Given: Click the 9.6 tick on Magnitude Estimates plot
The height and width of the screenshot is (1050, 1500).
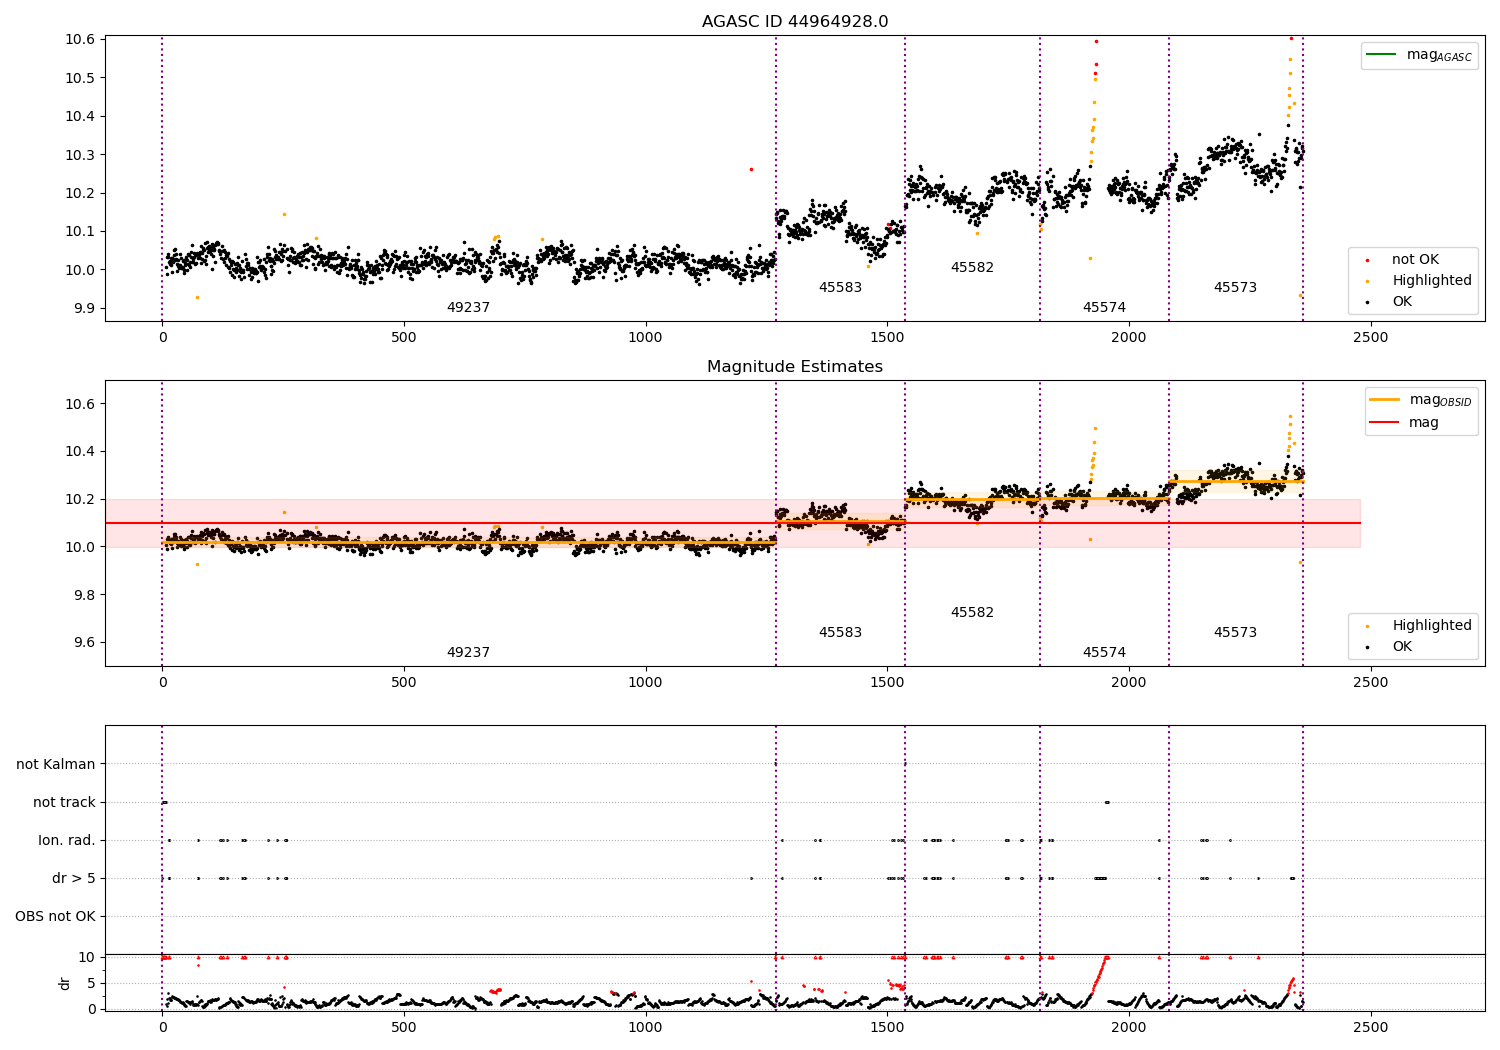Looking at the screenshot, I should tap(84, 643).
